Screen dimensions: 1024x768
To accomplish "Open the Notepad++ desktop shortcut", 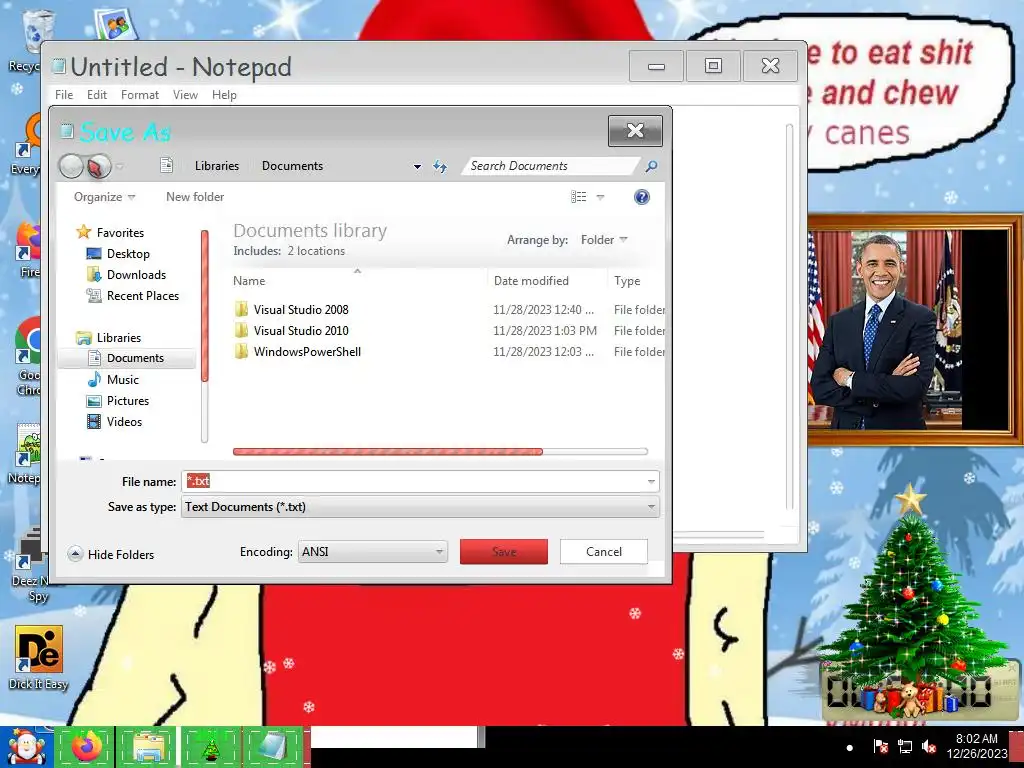I will (x=24, y=454).
